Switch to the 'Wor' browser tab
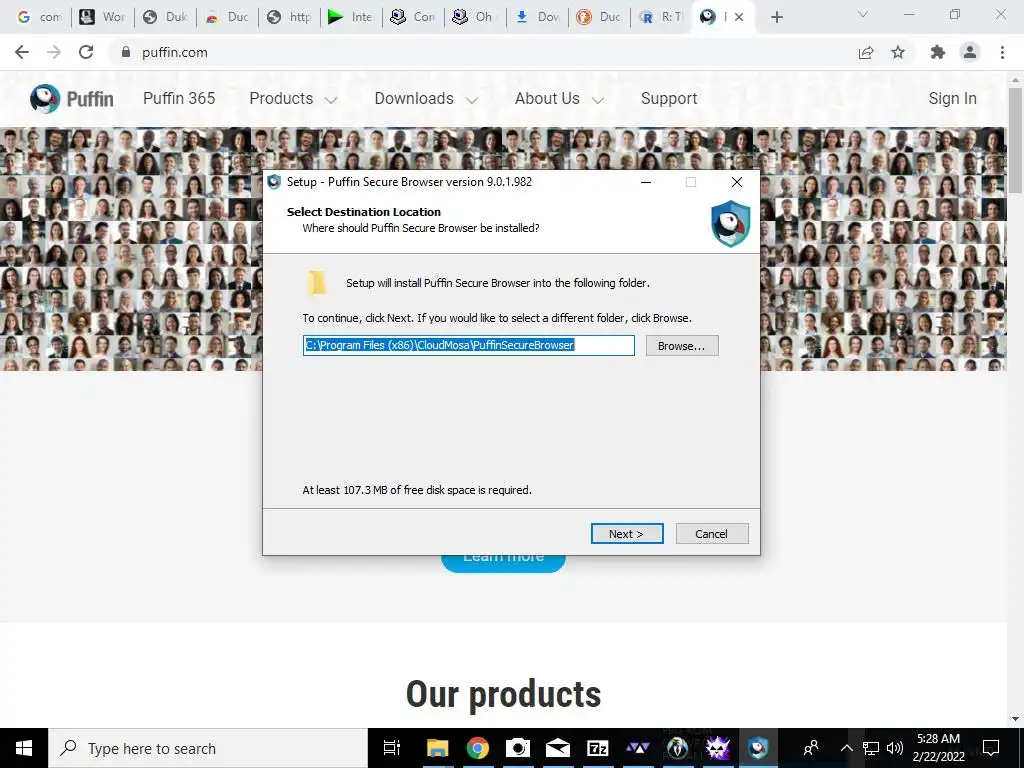This screenshot has width=1024, height=768. click(103, 17)
